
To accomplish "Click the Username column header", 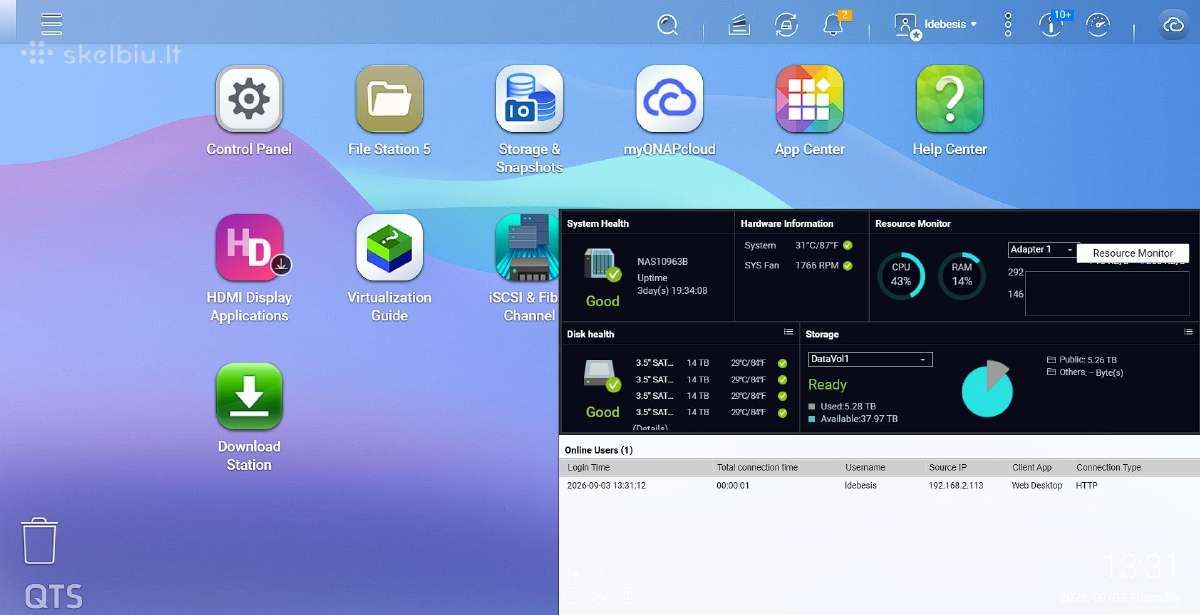I will tap(865, 467).
